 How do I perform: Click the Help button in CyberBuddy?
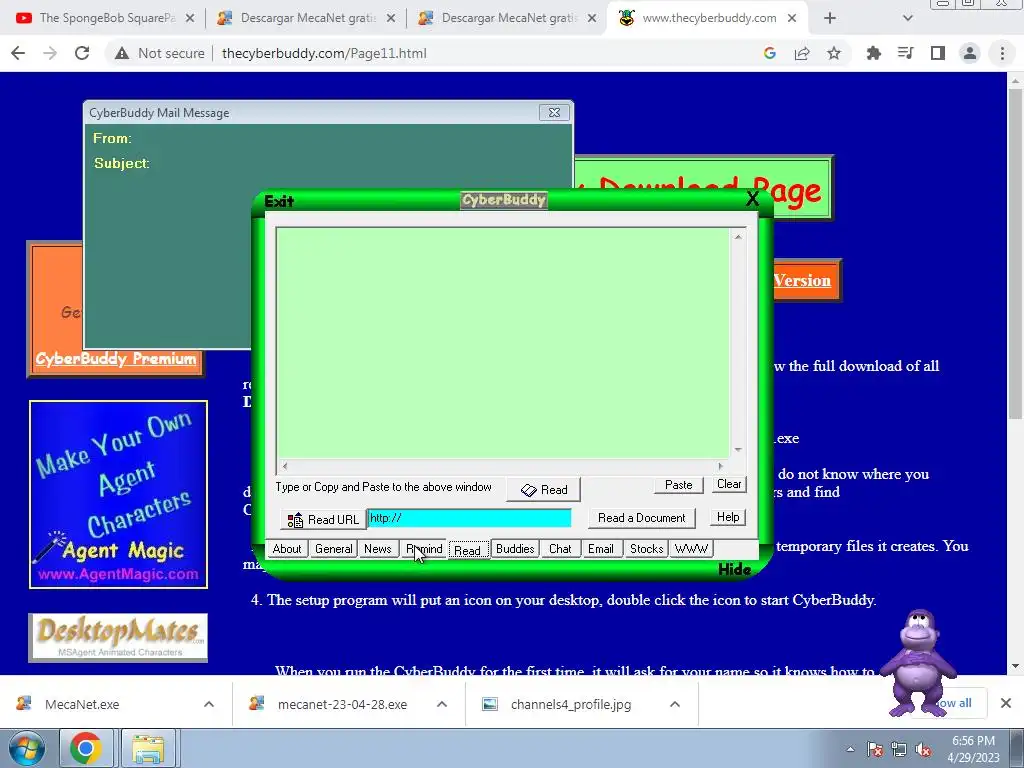click(x=728, y=517)
